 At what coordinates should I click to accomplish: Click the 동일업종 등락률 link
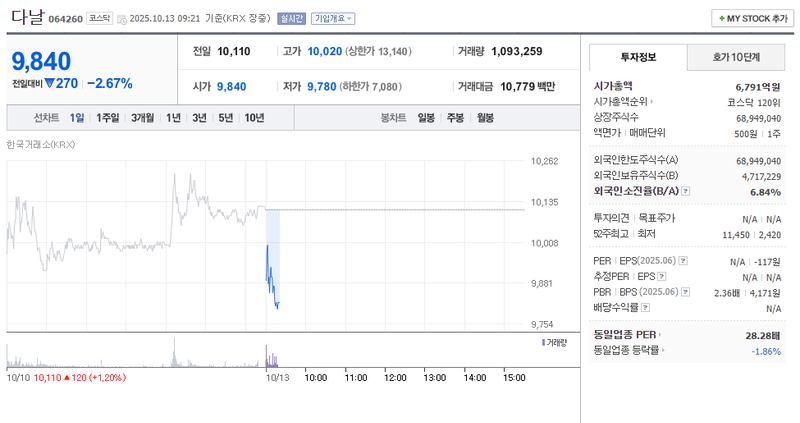pos(628,350)
